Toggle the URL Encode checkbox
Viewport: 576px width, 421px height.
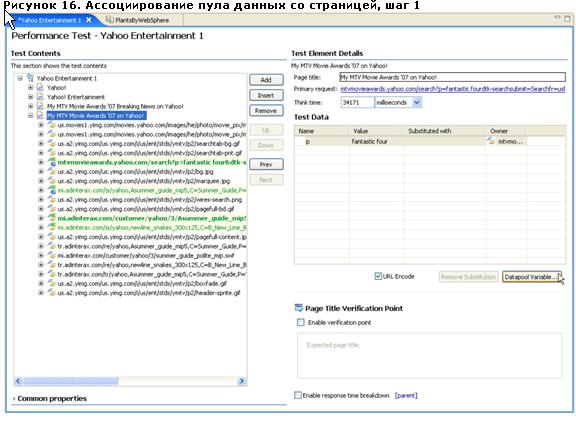click(x=378, y=276)
